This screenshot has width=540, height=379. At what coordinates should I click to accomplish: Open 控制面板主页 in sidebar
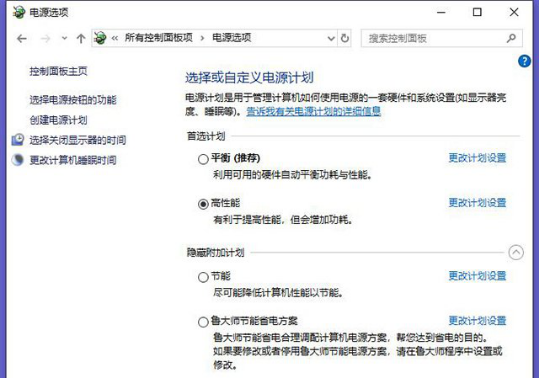point(58,71)
